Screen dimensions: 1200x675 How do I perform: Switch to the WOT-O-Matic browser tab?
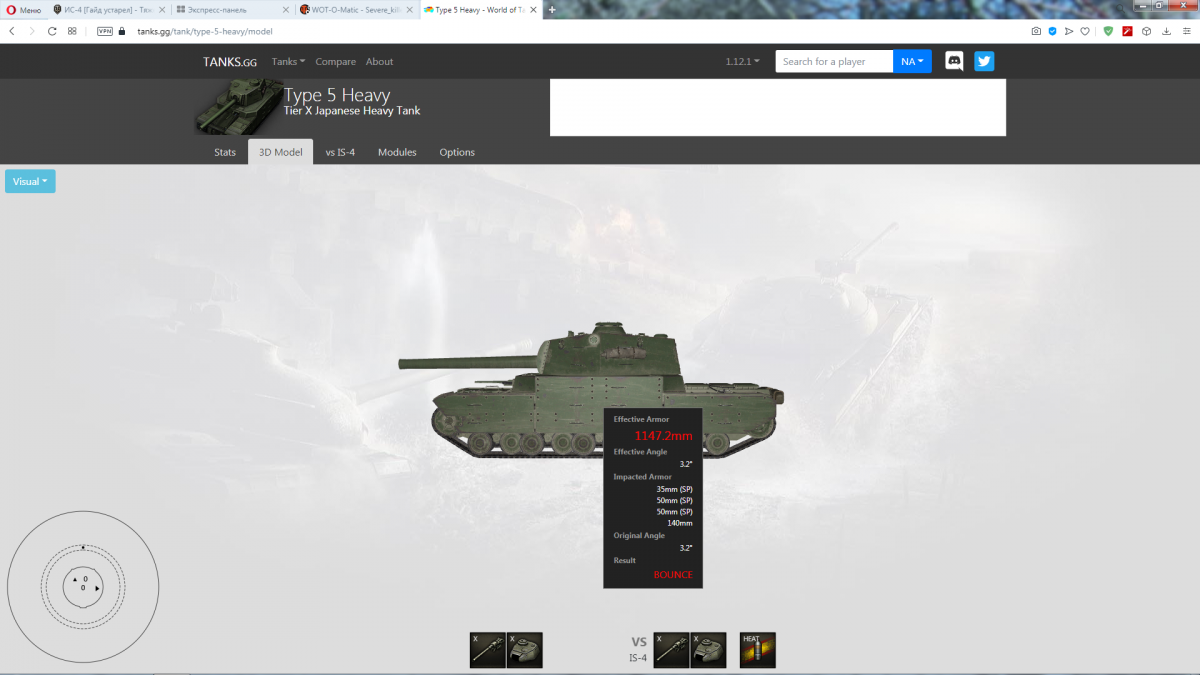pos(357,9)
